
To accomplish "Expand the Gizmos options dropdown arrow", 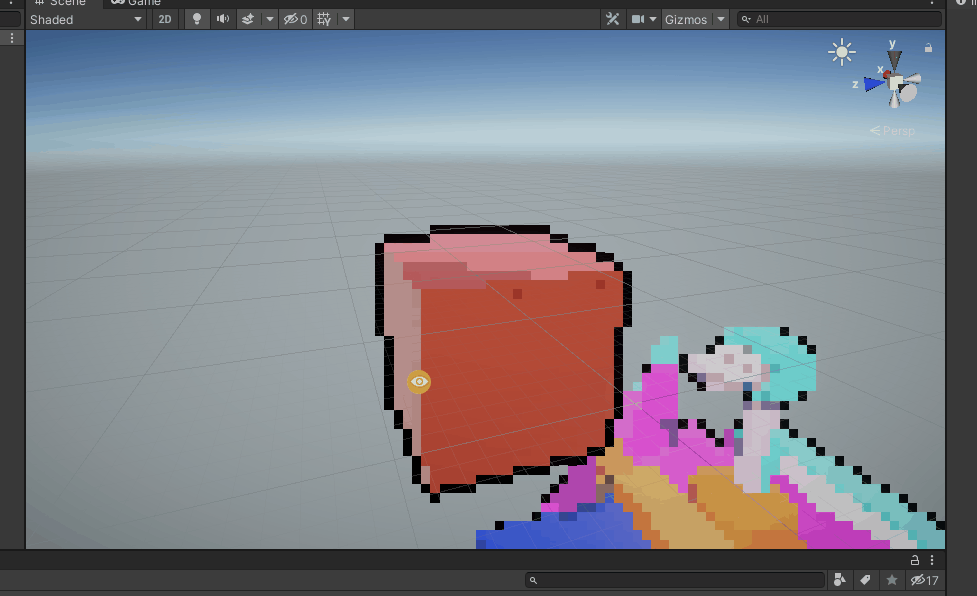I will coord(721,19).
